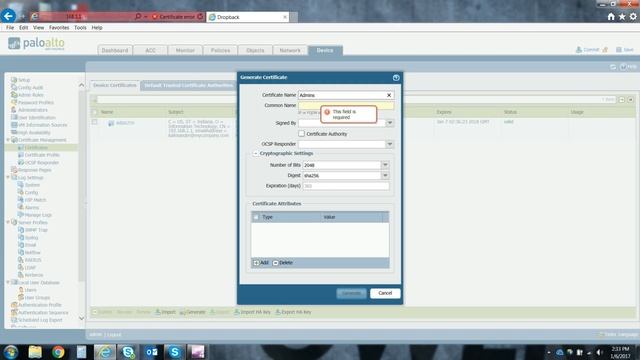This screenshot has width=640, height=360.
Task: Collapse Local User Database tree node
Action: [8, 282]
